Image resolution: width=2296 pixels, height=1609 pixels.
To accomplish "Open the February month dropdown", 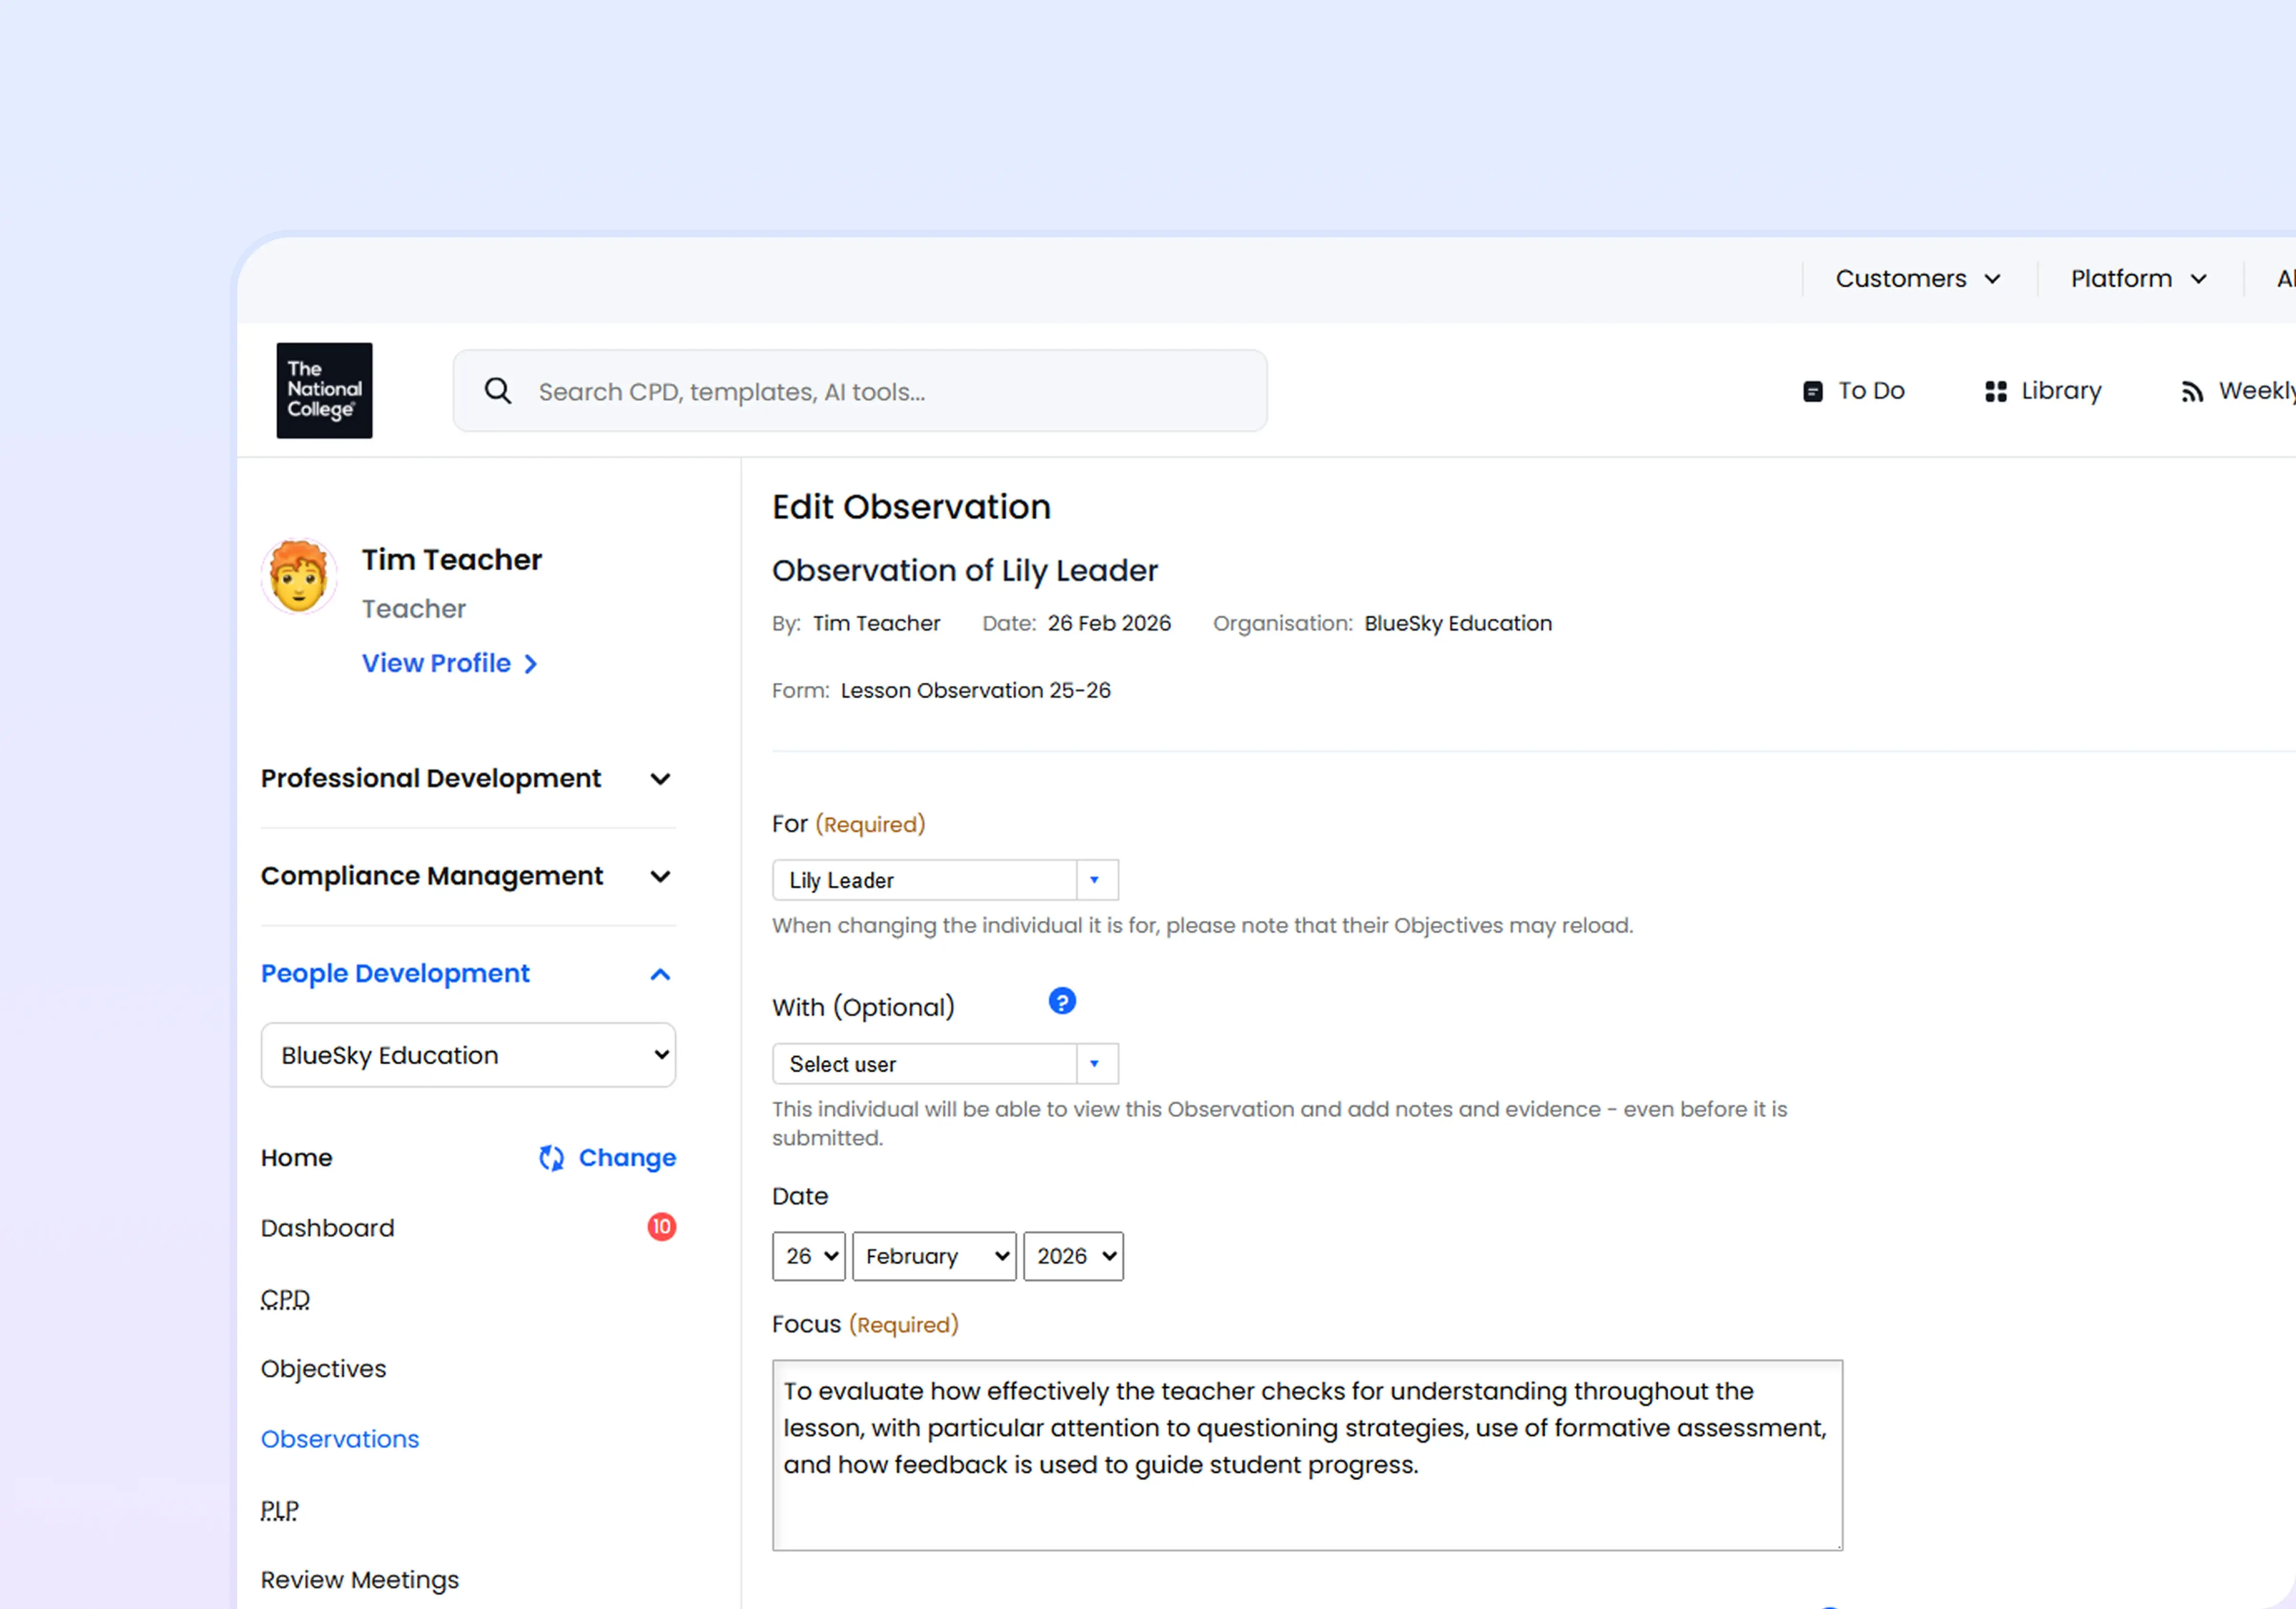I will pyautogui.click(x=934, y=1256).
